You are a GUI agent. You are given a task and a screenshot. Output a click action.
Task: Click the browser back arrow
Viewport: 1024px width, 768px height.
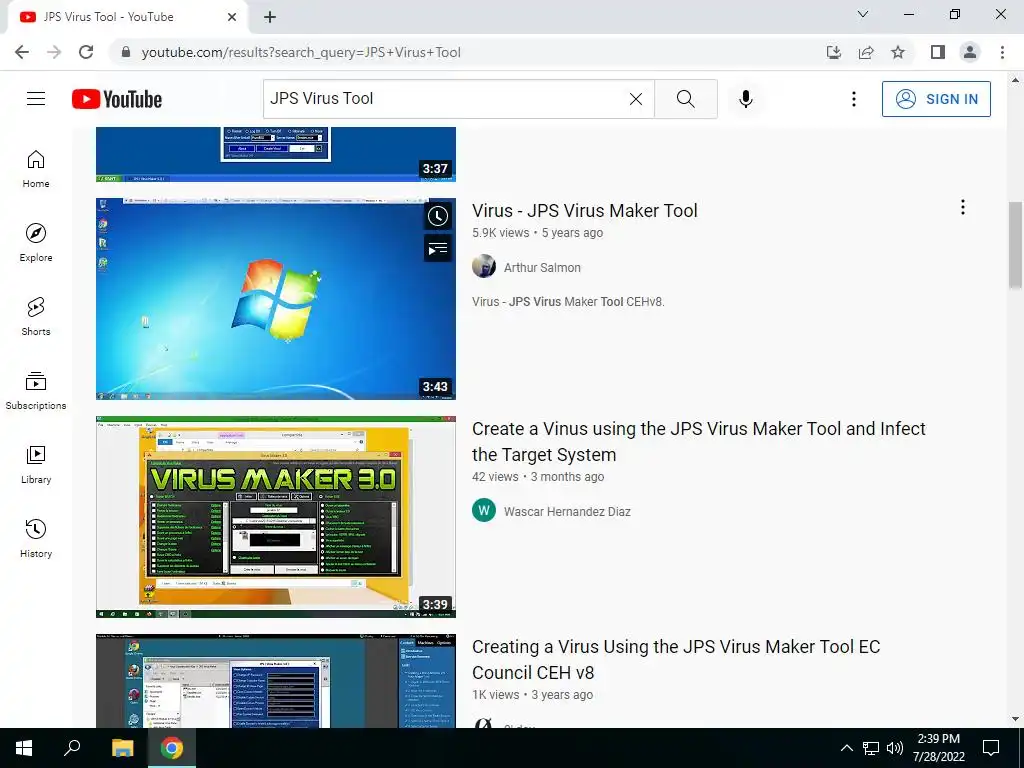22,52
